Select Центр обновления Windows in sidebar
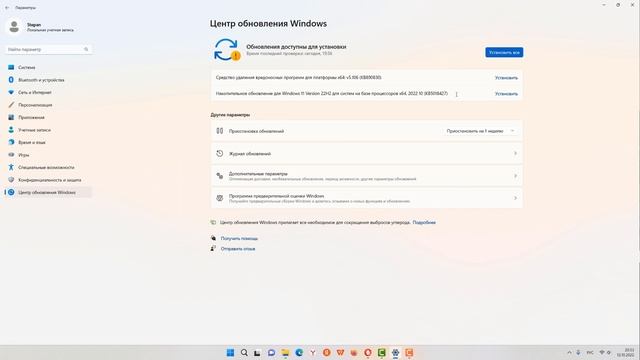The height and width of the screenshot is (360, 640). [48, 192]
